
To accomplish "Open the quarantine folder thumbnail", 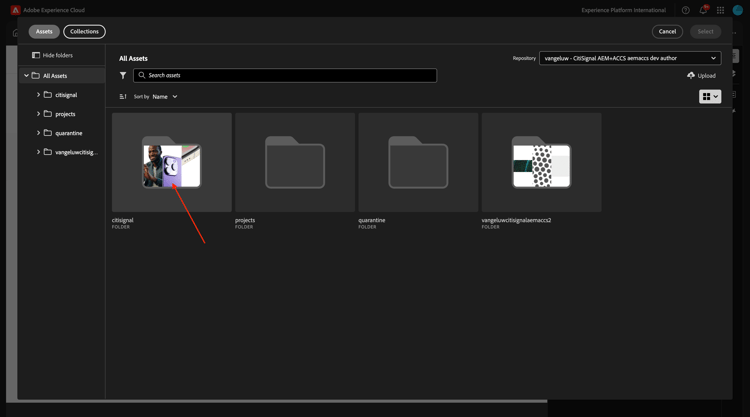I will (418, 163).
